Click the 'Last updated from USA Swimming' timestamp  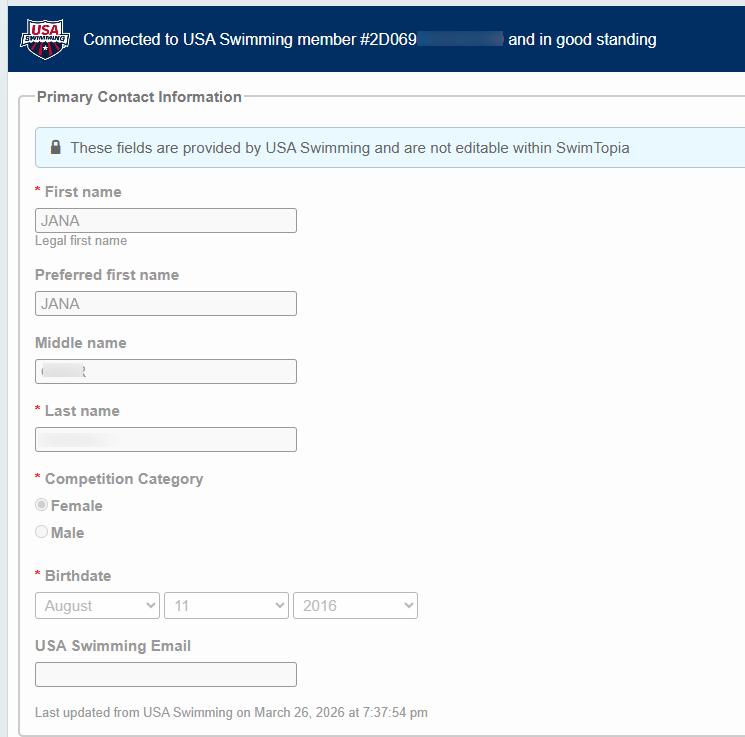[x=231, y=712]
